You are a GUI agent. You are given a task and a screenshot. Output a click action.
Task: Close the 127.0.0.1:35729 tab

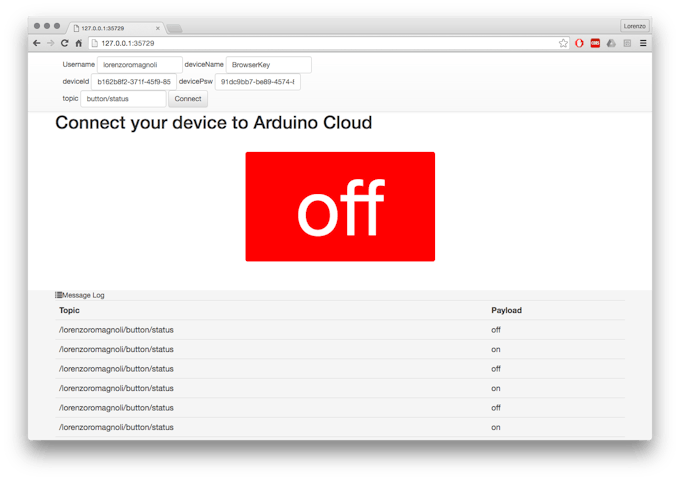(157, 28)
